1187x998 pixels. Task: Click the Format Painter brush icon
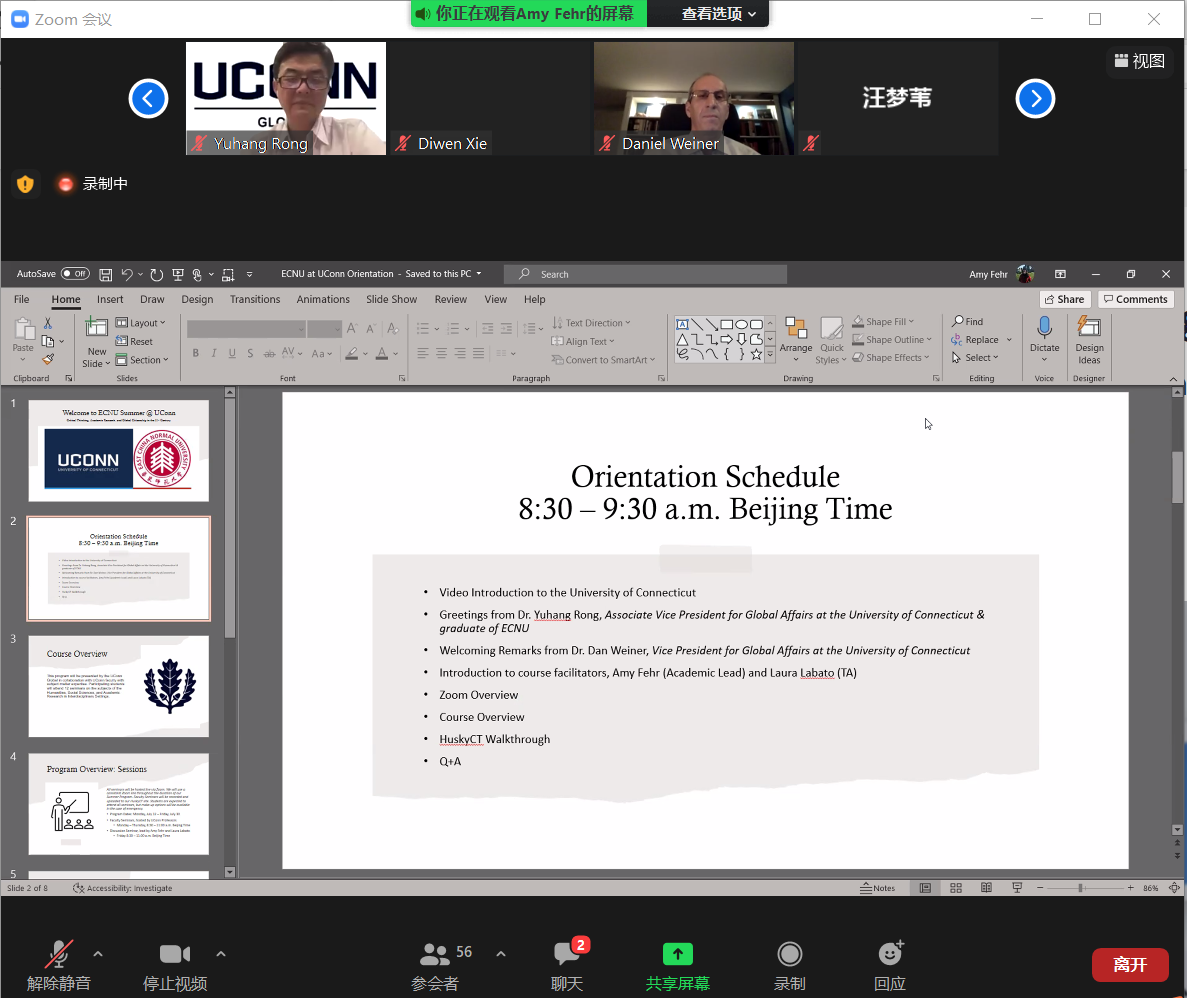(x=48, y=359)
